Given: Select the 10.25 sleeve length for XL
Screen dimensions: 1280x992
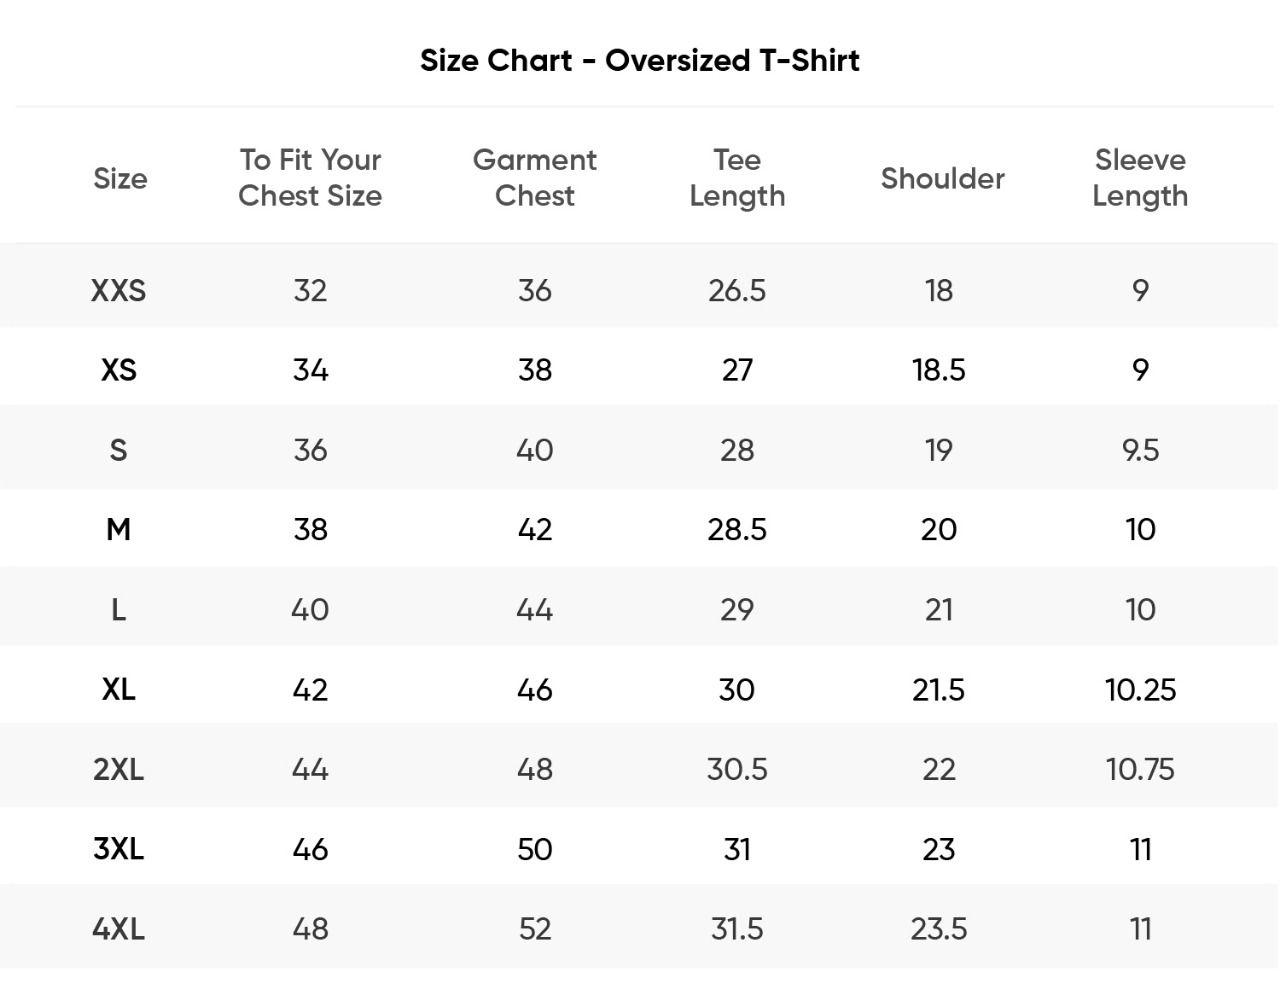Looking at the screenshot, I should [1140, 689].
